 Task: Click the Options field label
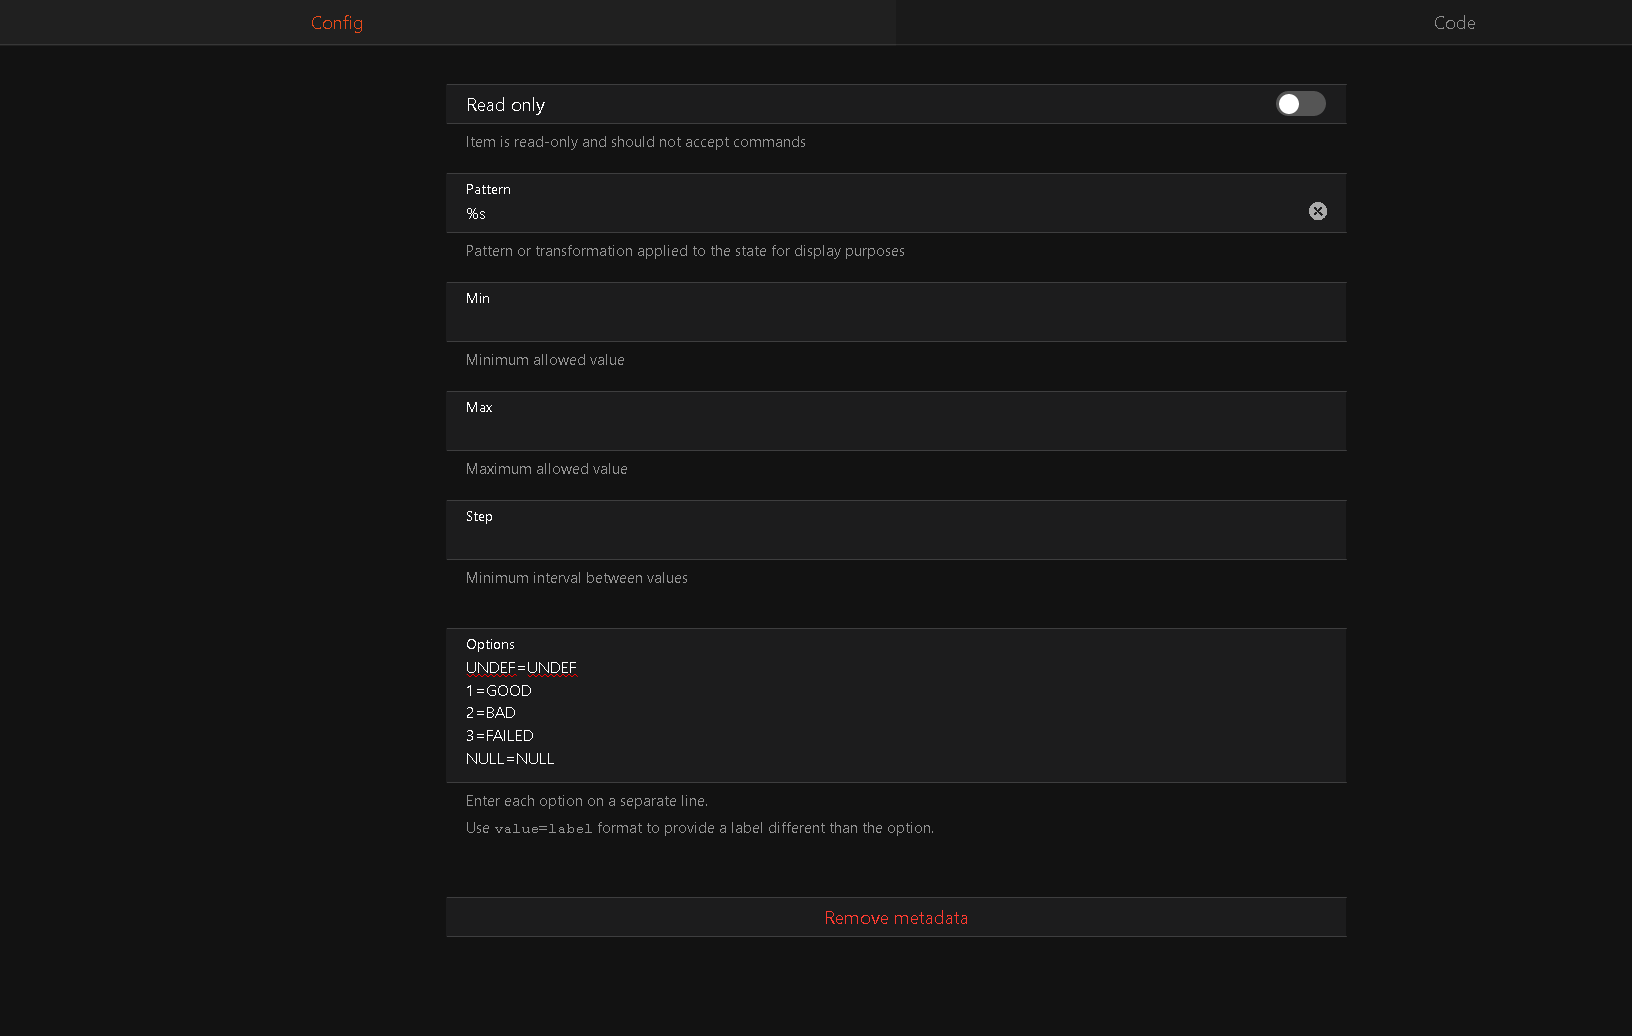tap(490, 645)
